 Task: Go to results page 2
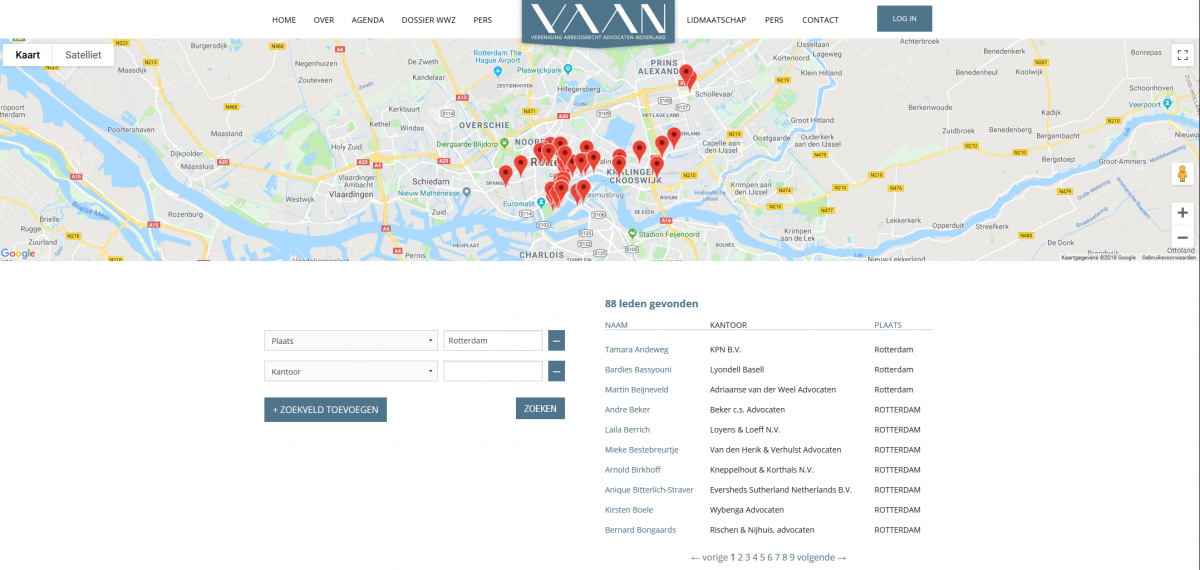[x=741, y=557]
